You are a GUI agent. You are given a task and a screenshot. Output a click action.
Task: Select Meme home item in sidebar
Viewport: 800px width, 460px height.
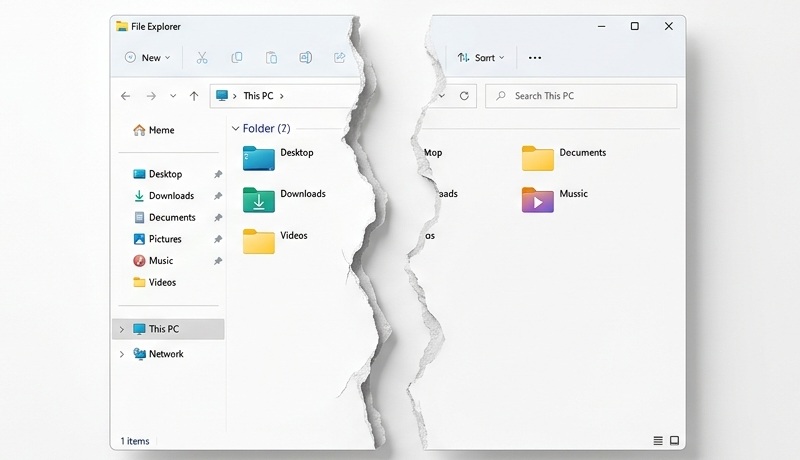154,131
